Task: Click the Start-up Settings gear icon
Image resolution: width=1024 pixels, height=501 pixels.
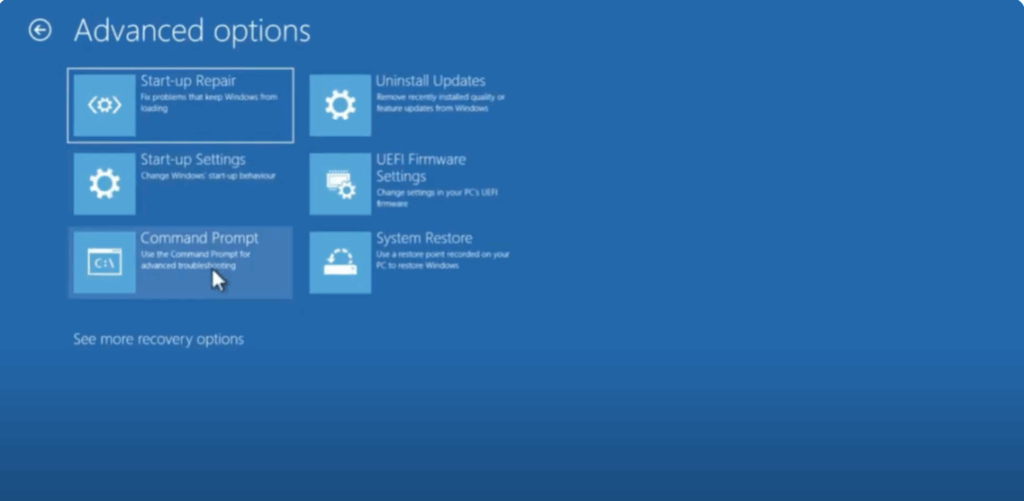Action: [x=105, y=184]
